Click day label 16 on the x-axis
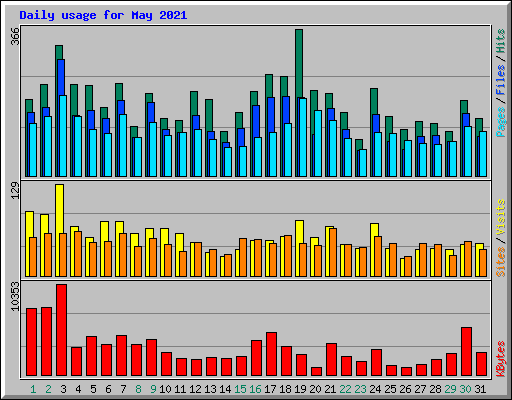Screen dimensions: 512x400 pos(255,389)
